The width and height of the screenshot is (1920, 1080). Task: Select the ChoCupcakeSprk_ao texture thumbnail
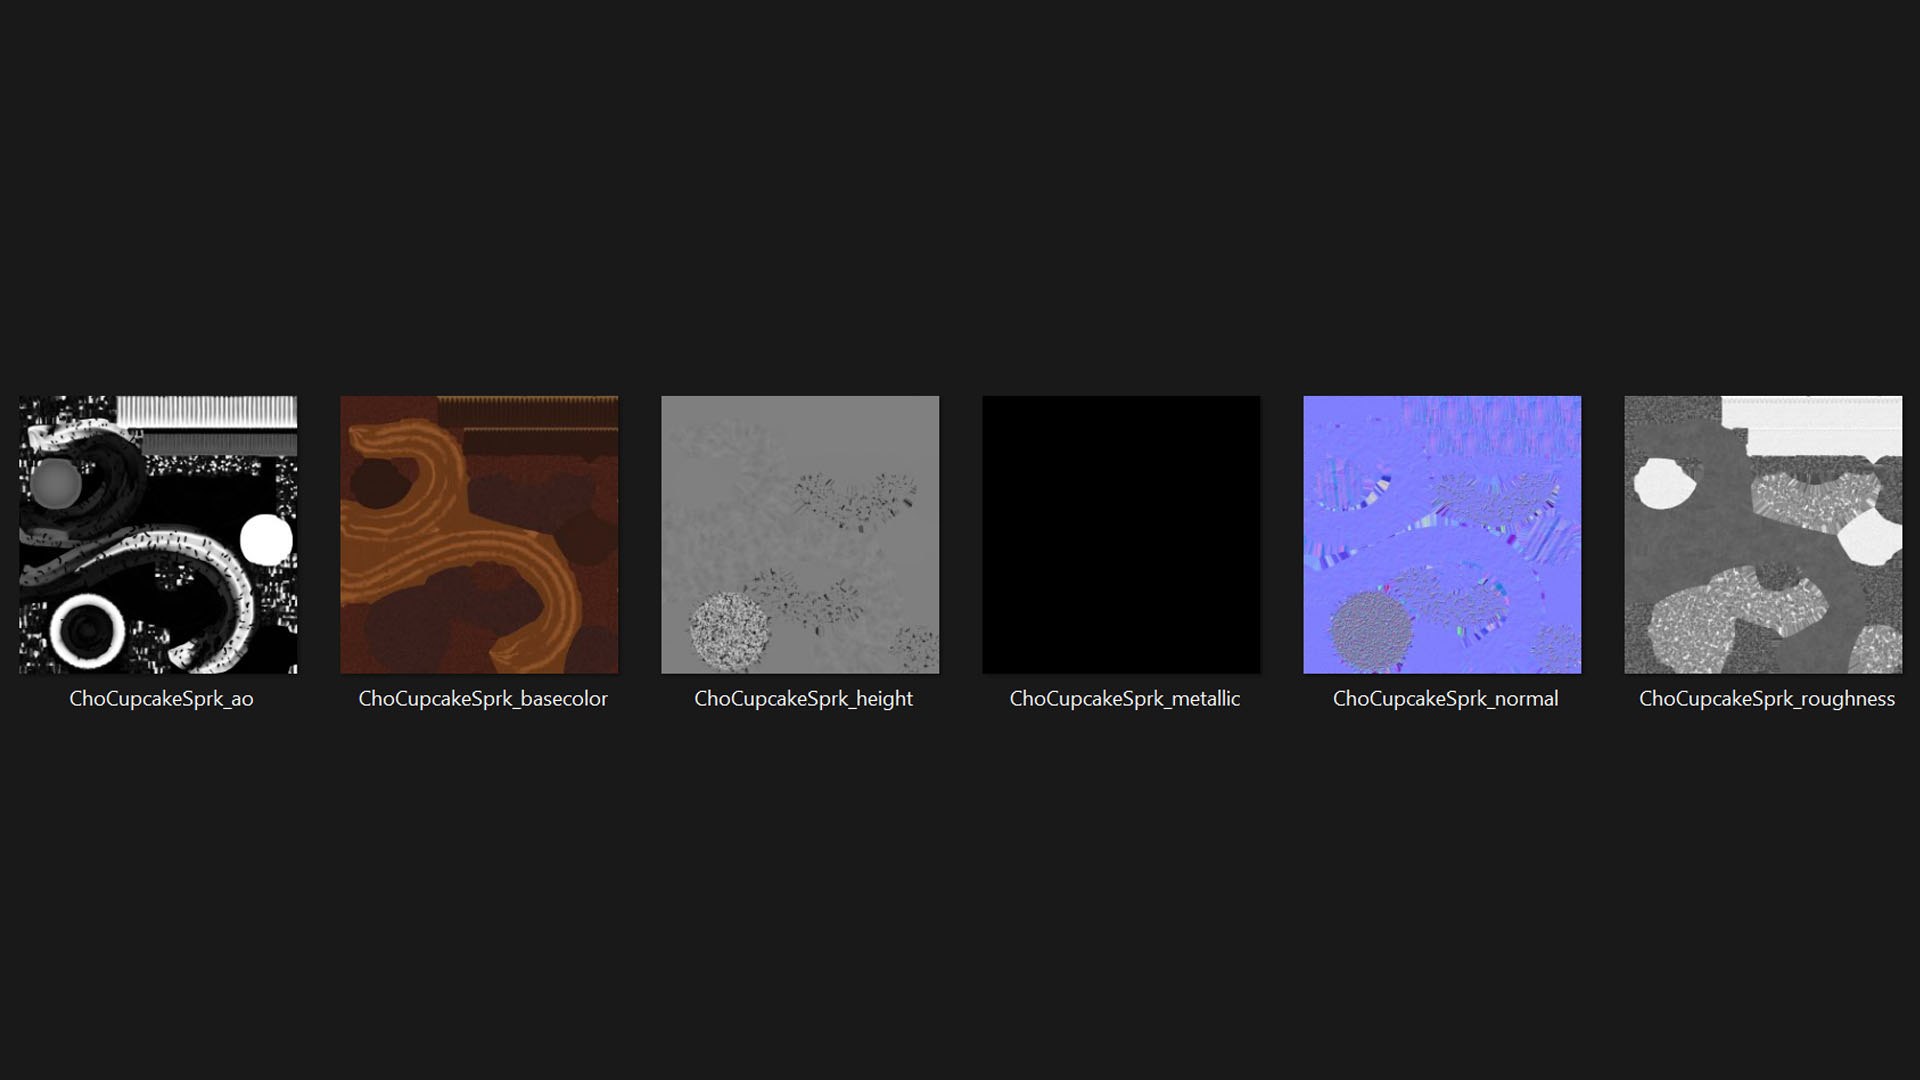(x=158, y=535)
